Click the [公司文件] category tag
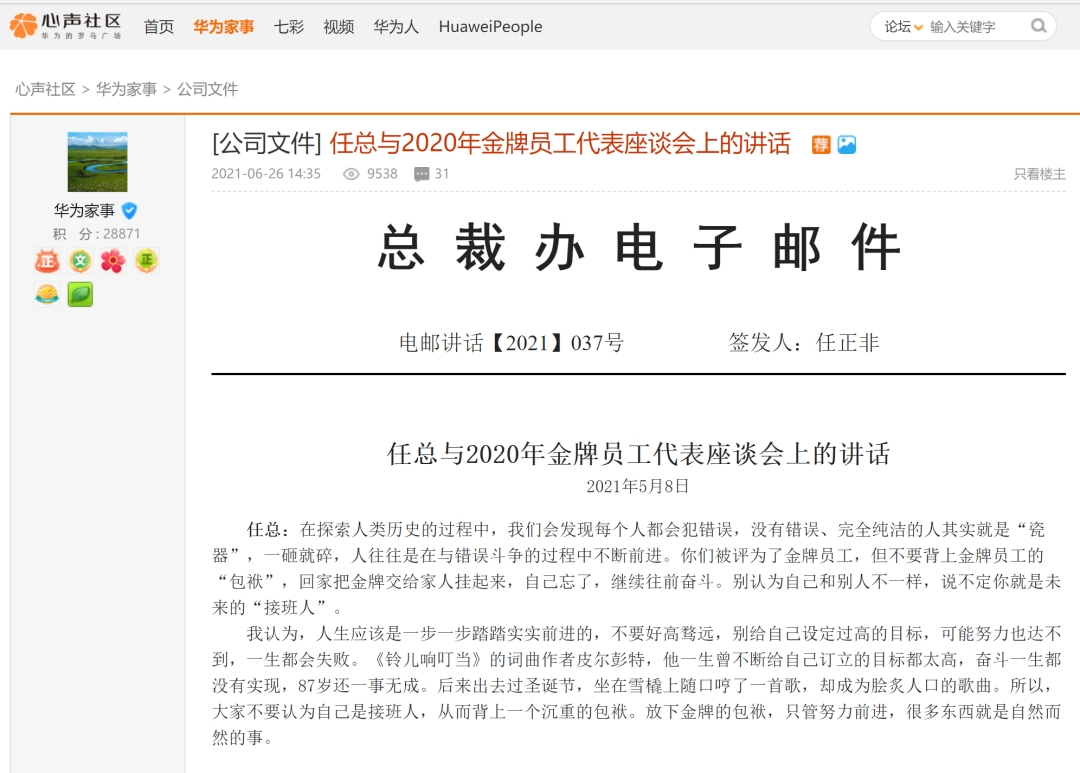The image size is (1080, 773). tap(267, 143)
